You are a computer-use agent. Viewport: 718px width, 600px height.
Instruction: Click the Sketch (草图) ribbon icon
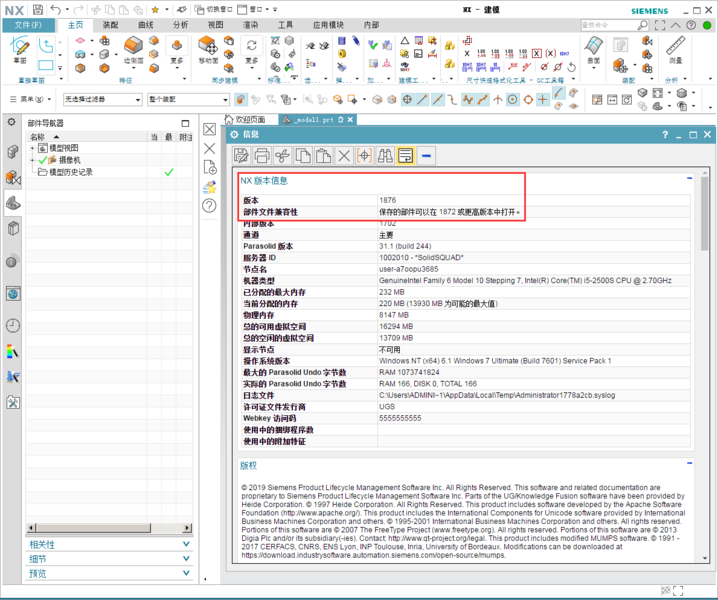[x=20, y=49]
